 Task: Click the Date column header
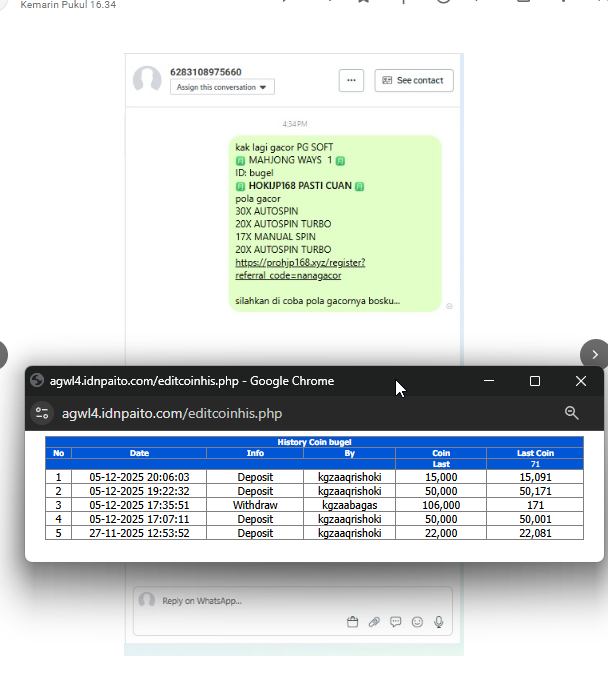click(139, 453)
